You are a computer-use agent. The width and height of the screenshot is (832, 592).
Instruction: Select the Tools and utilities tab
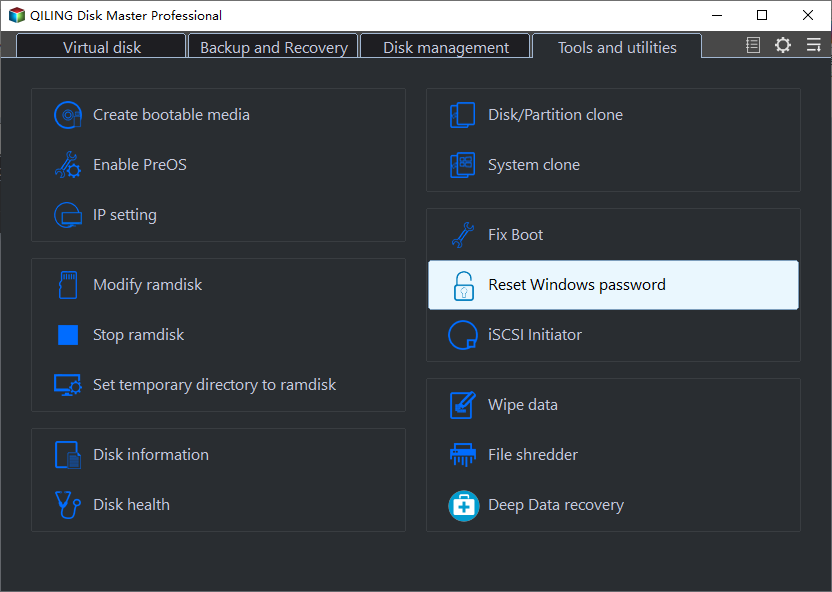point(617,47)
